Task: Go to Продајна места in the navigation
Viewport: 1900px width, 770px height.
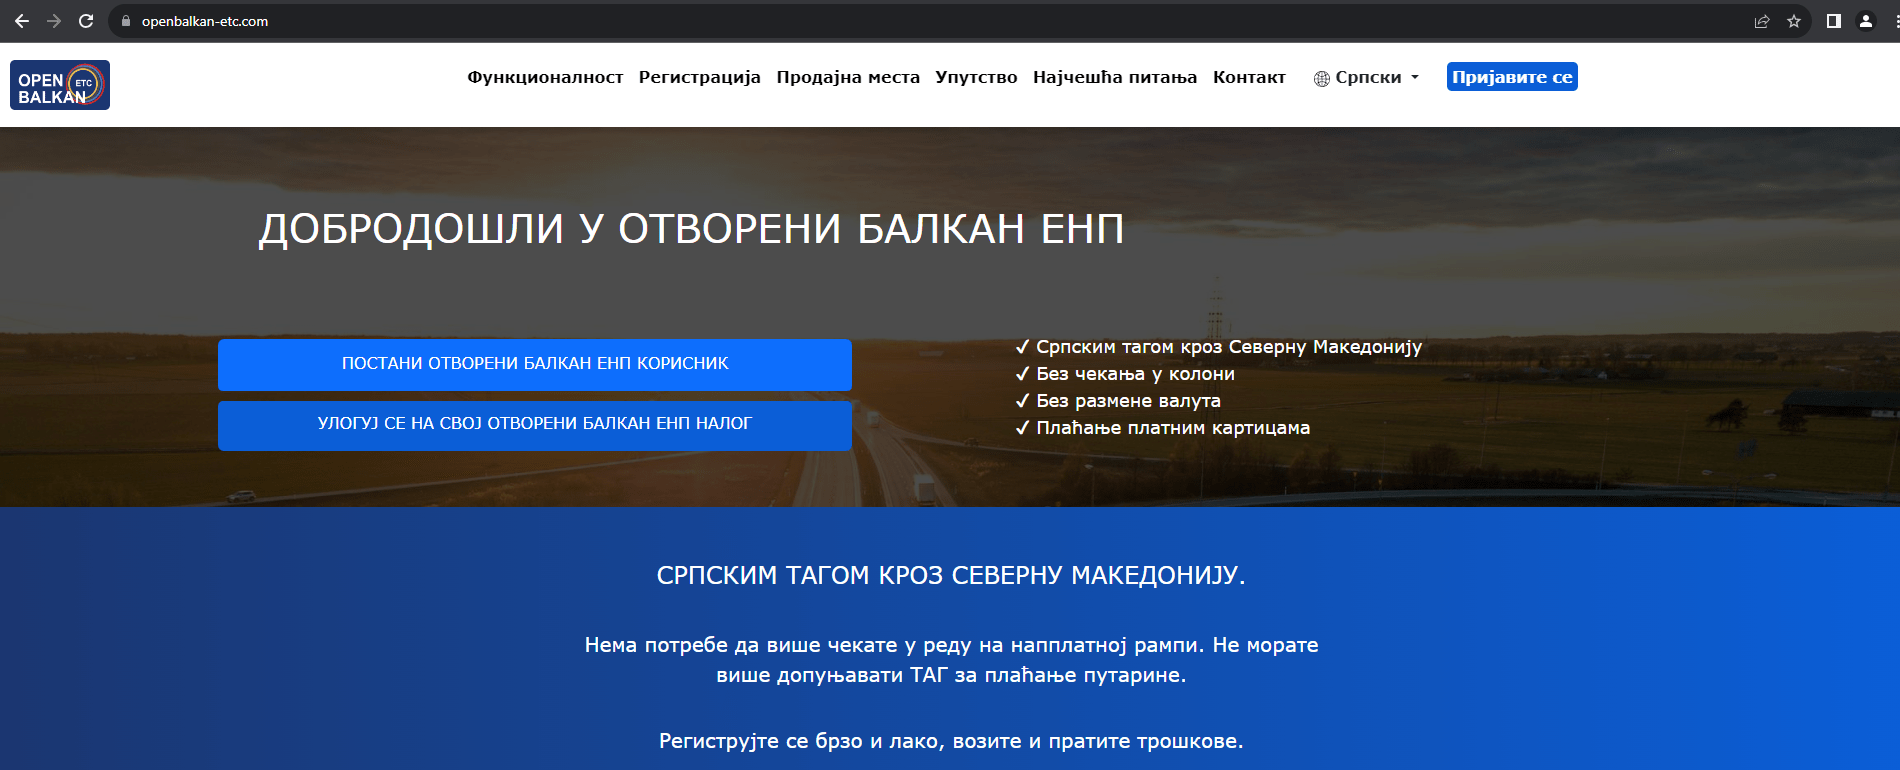Action: coord(848,77)
